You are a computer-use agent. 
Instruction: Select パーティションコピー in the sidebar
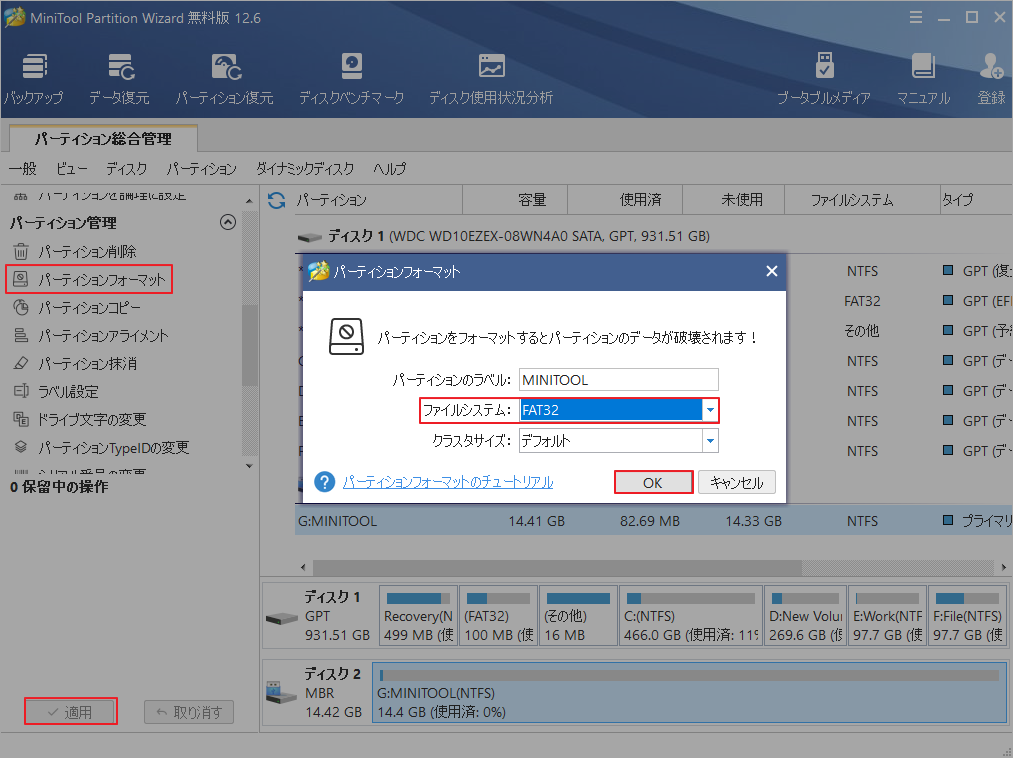pyautogui.click(x=89, y=308)
